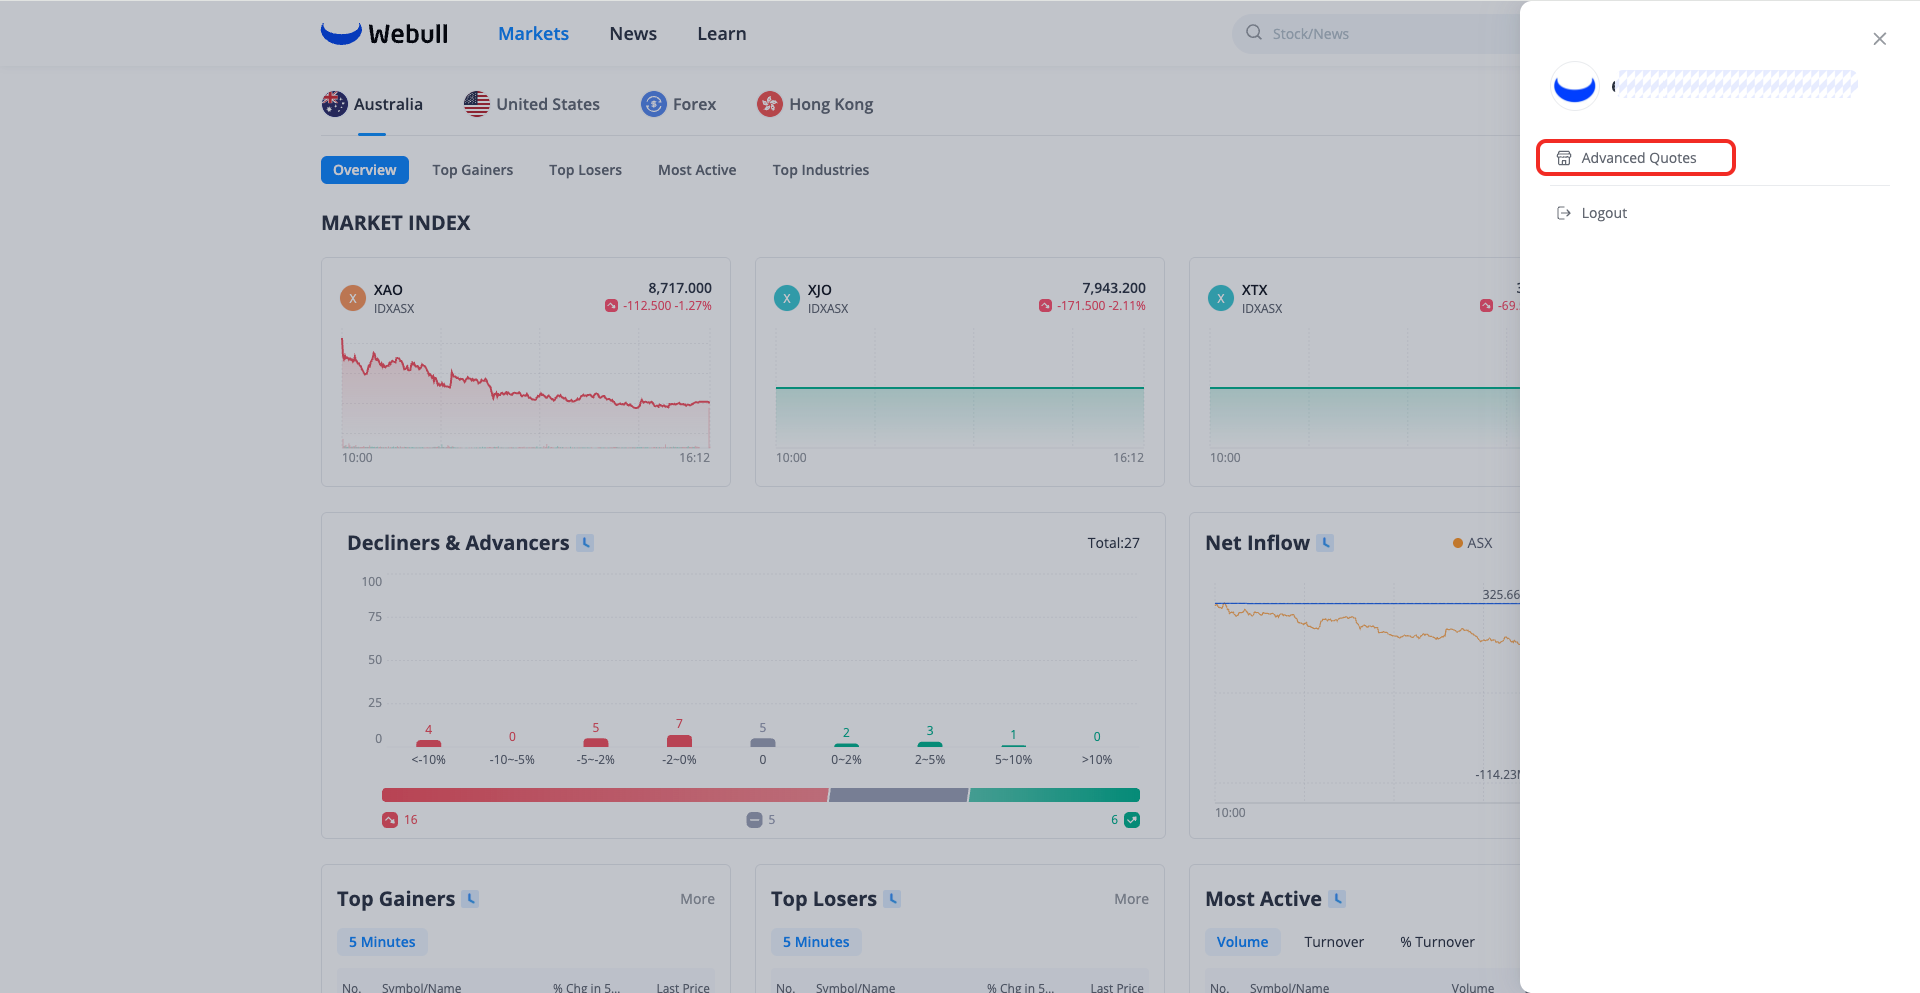
Task: Click the Forex currency icon
Action: 654,104
